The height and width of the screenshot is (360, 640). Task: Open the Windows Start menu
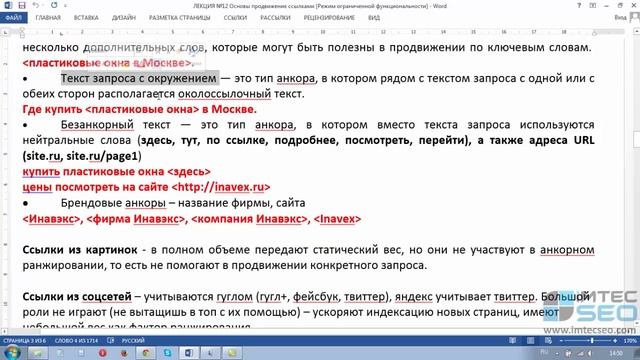[12, 353]
